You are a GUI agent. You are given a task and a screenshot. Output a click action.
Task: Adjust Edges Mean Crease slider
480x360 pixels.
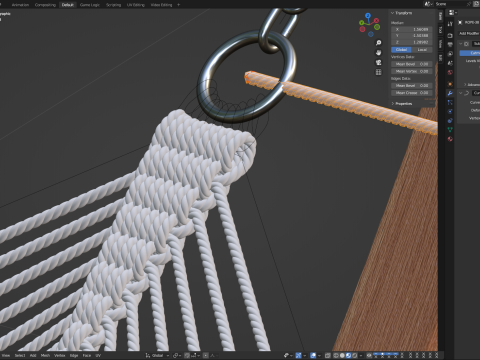pyautogui.click(x=412, y=93)
